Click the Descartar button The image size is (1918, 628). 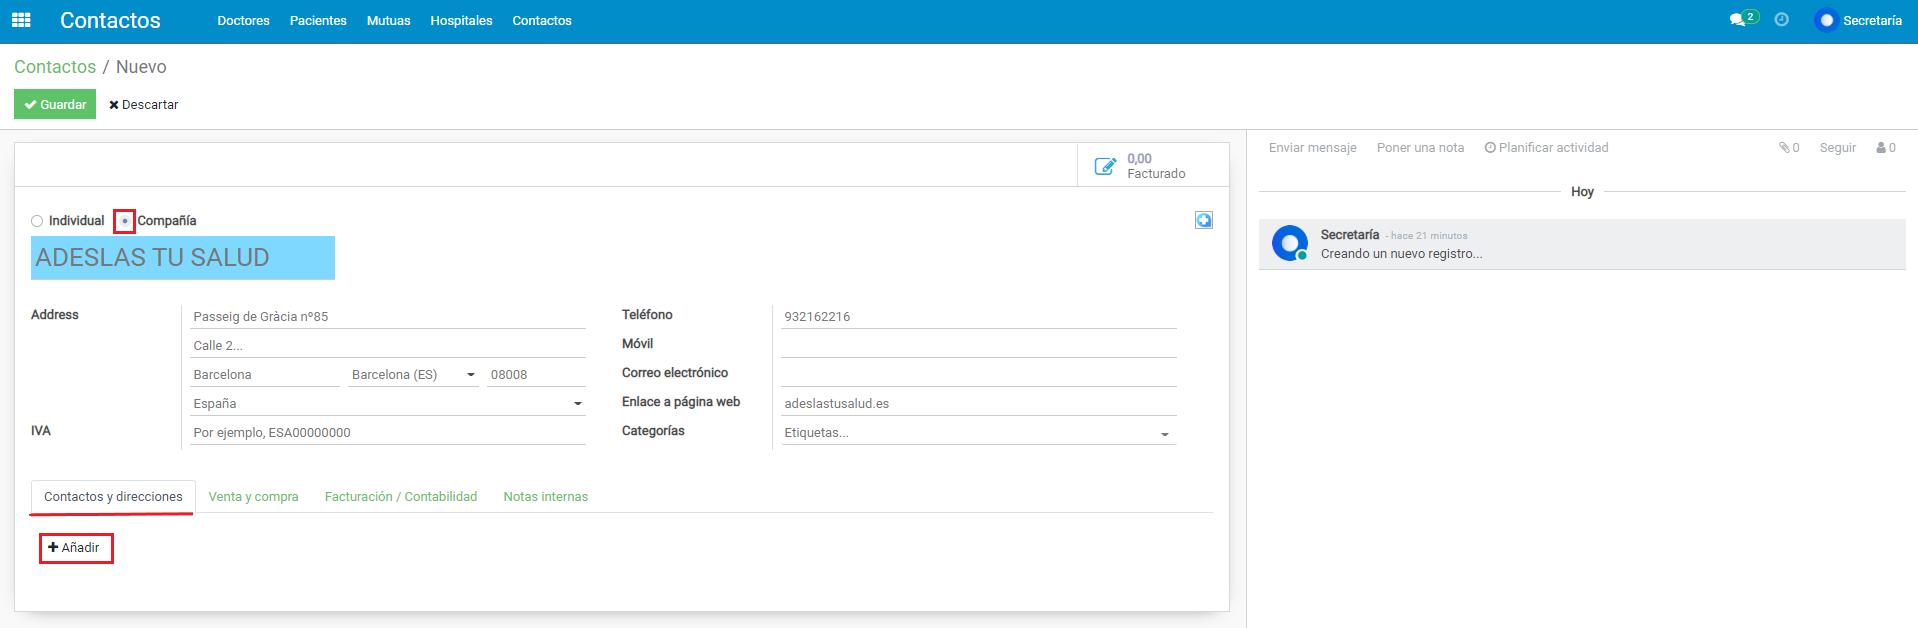click(143, 104)
